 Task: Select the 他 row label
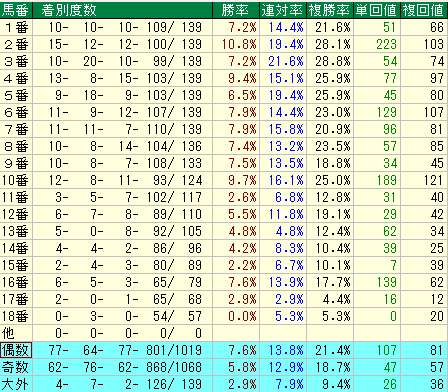point(8,333)
